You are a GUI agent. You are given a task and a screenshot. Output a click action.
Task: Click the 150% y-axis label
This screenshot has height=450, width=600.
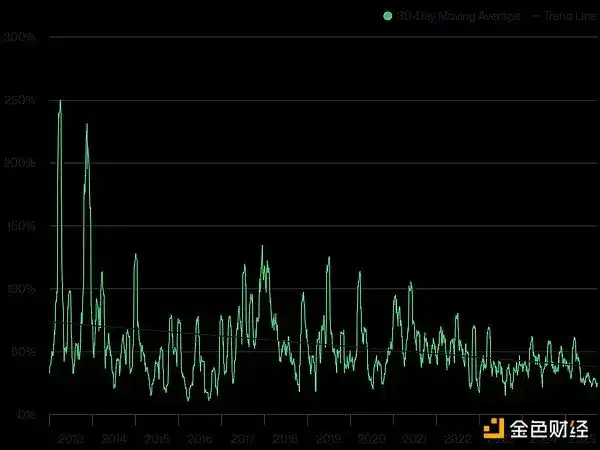(20, 226)
